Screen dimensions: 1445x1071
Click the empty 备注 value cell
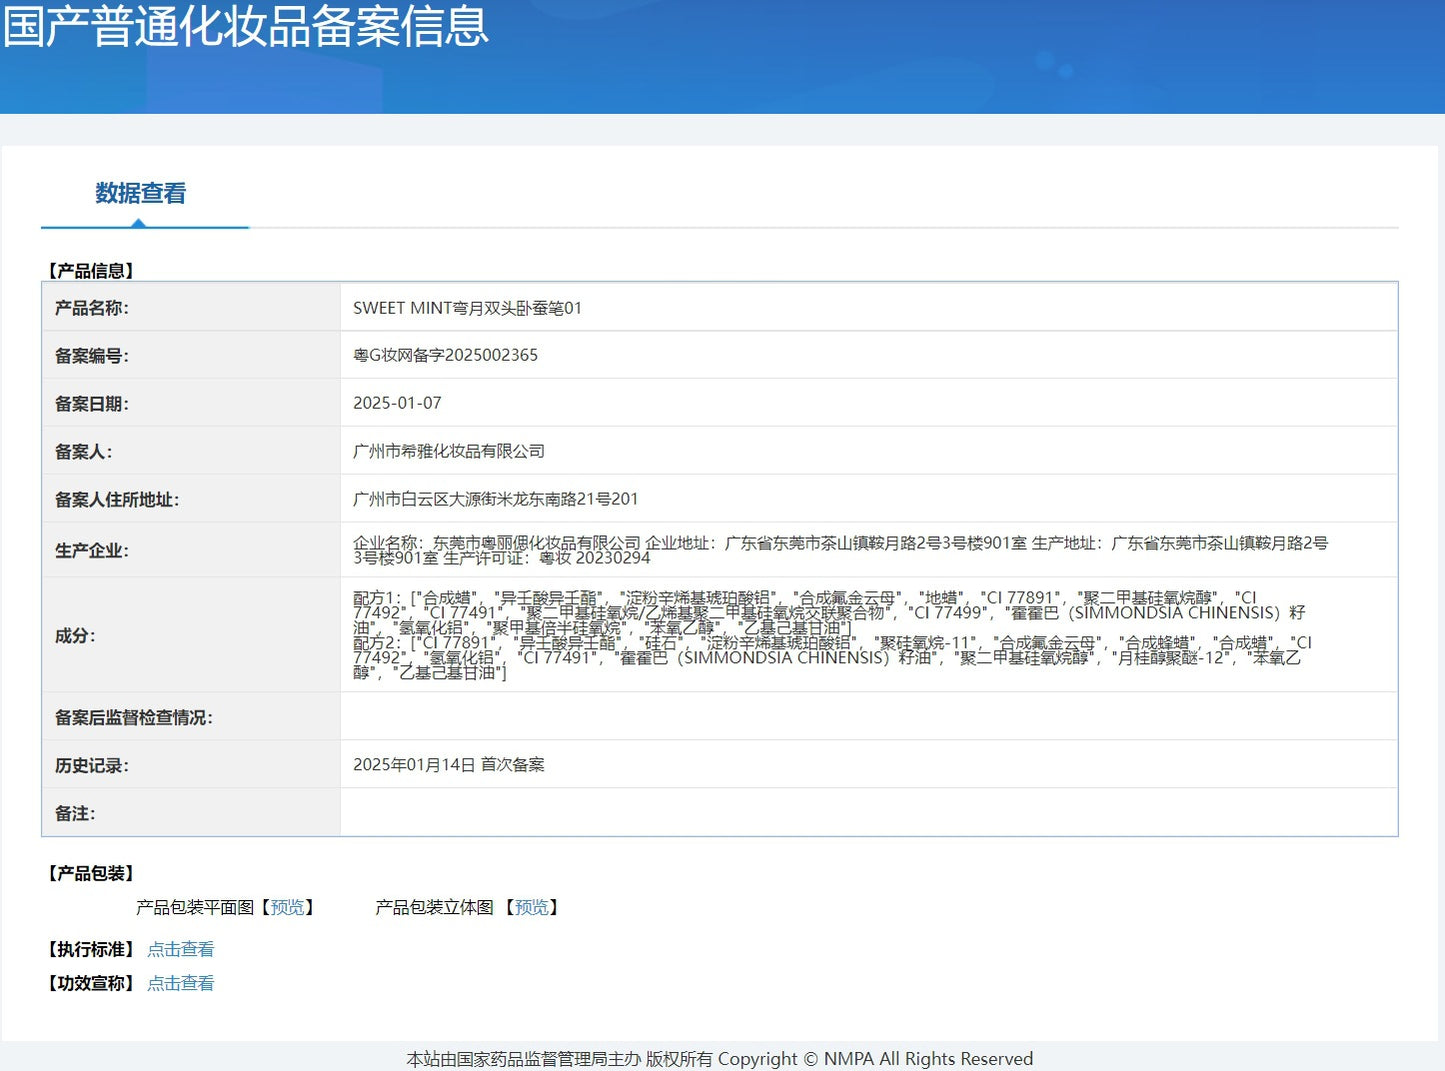click(868, 813)
